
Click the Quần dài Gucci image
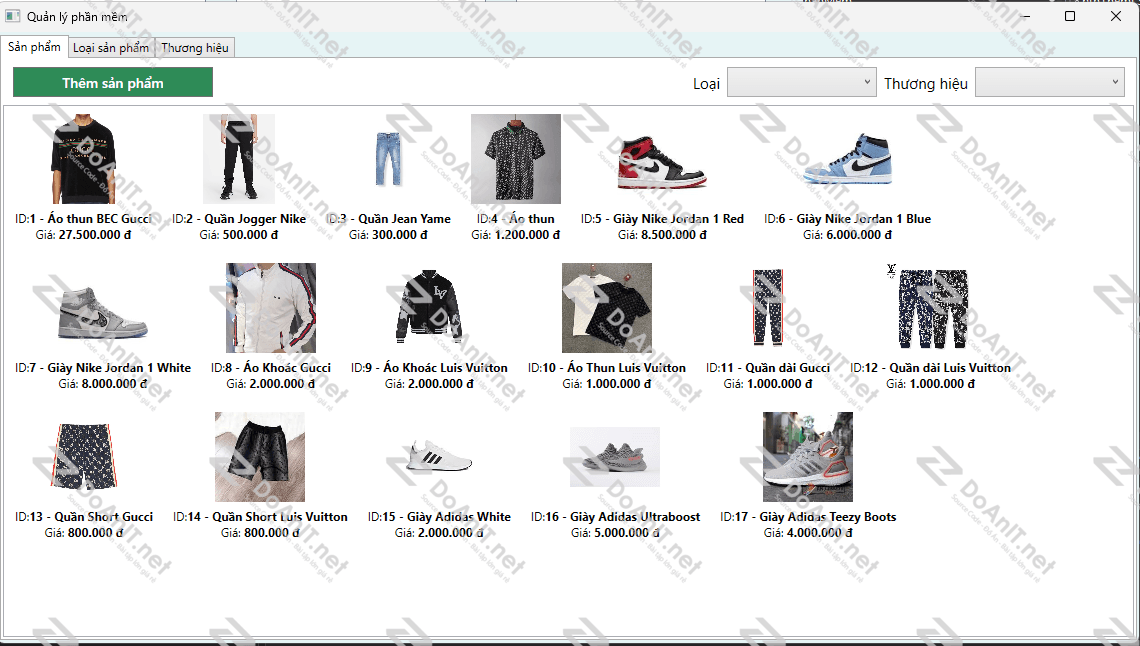[x=768, y=307]
